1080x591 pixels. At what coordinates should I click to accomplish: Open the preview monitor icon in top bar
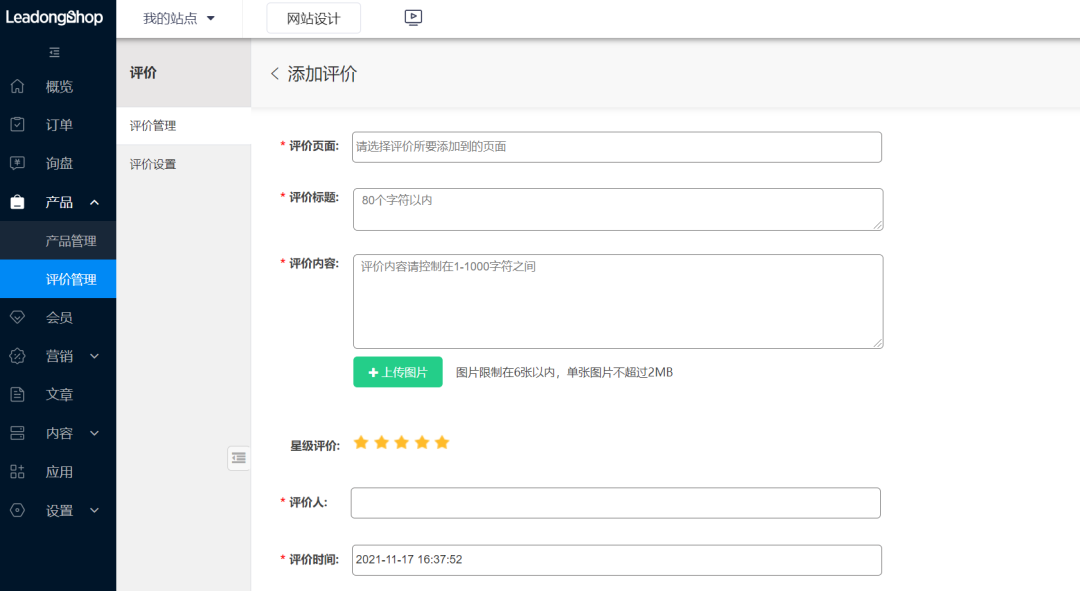413,18
